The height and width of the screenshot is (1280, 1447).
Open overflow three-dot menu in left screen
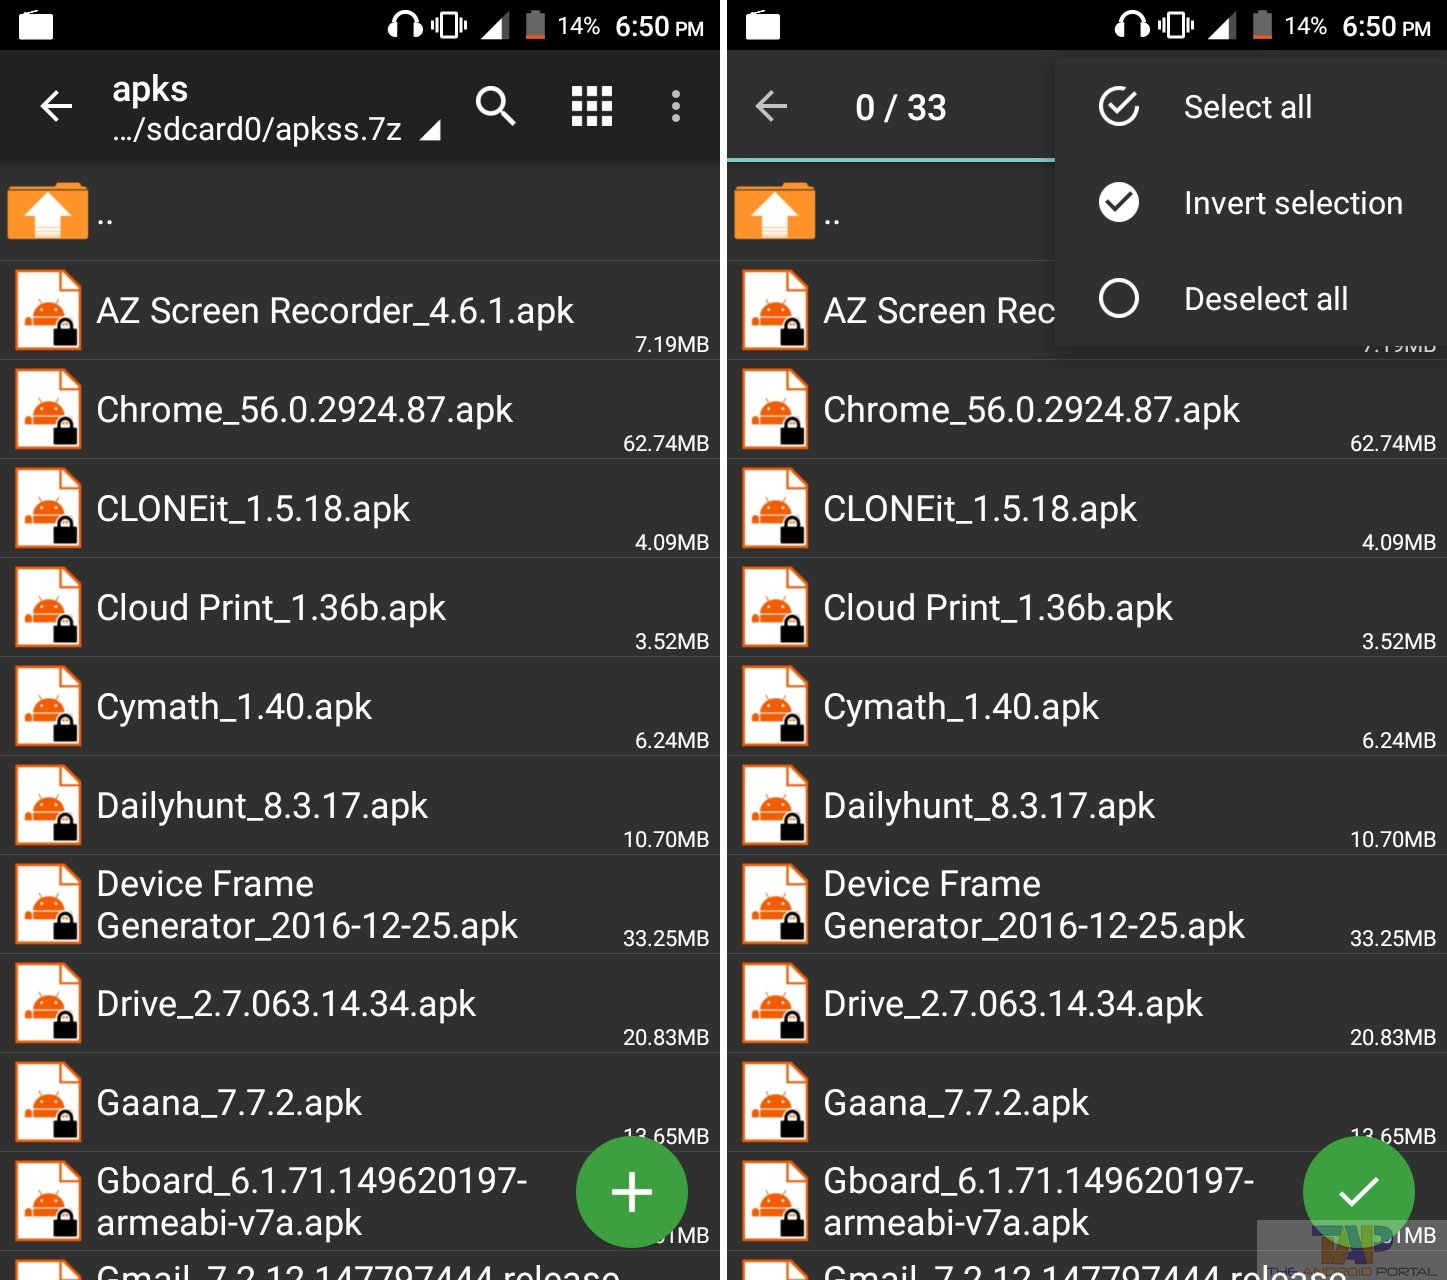pyautogui.click(x=676, y=106)
